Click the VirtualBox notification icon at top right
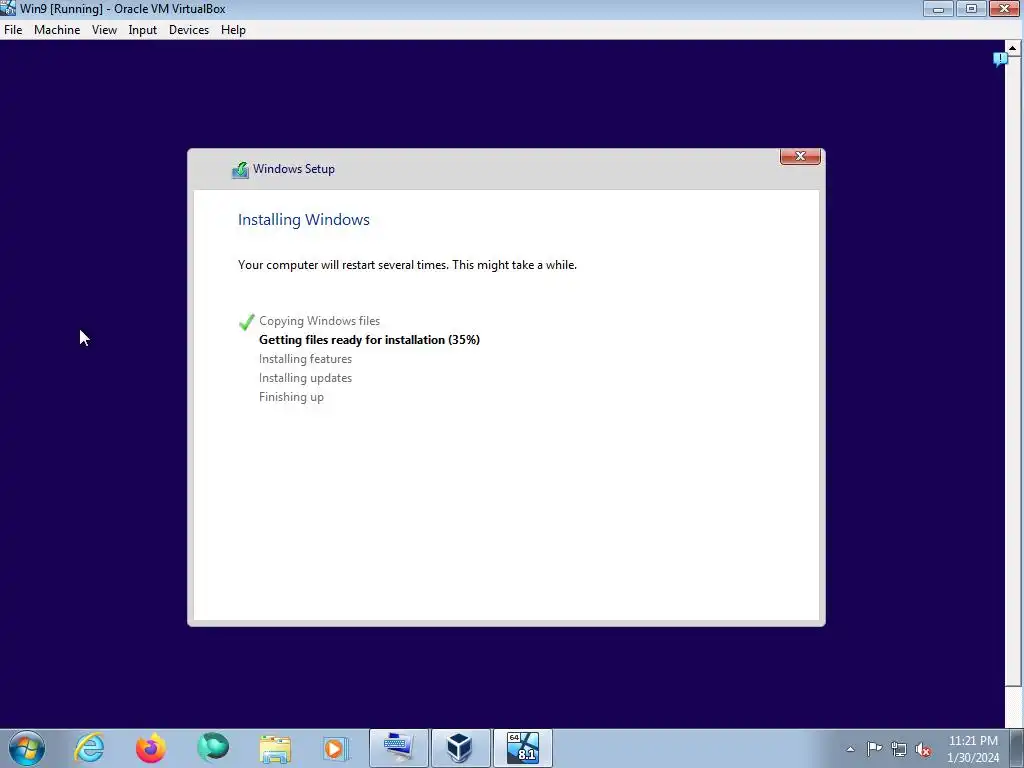Viewport: 1024px width, 768px height. [x=1000, y=59]
